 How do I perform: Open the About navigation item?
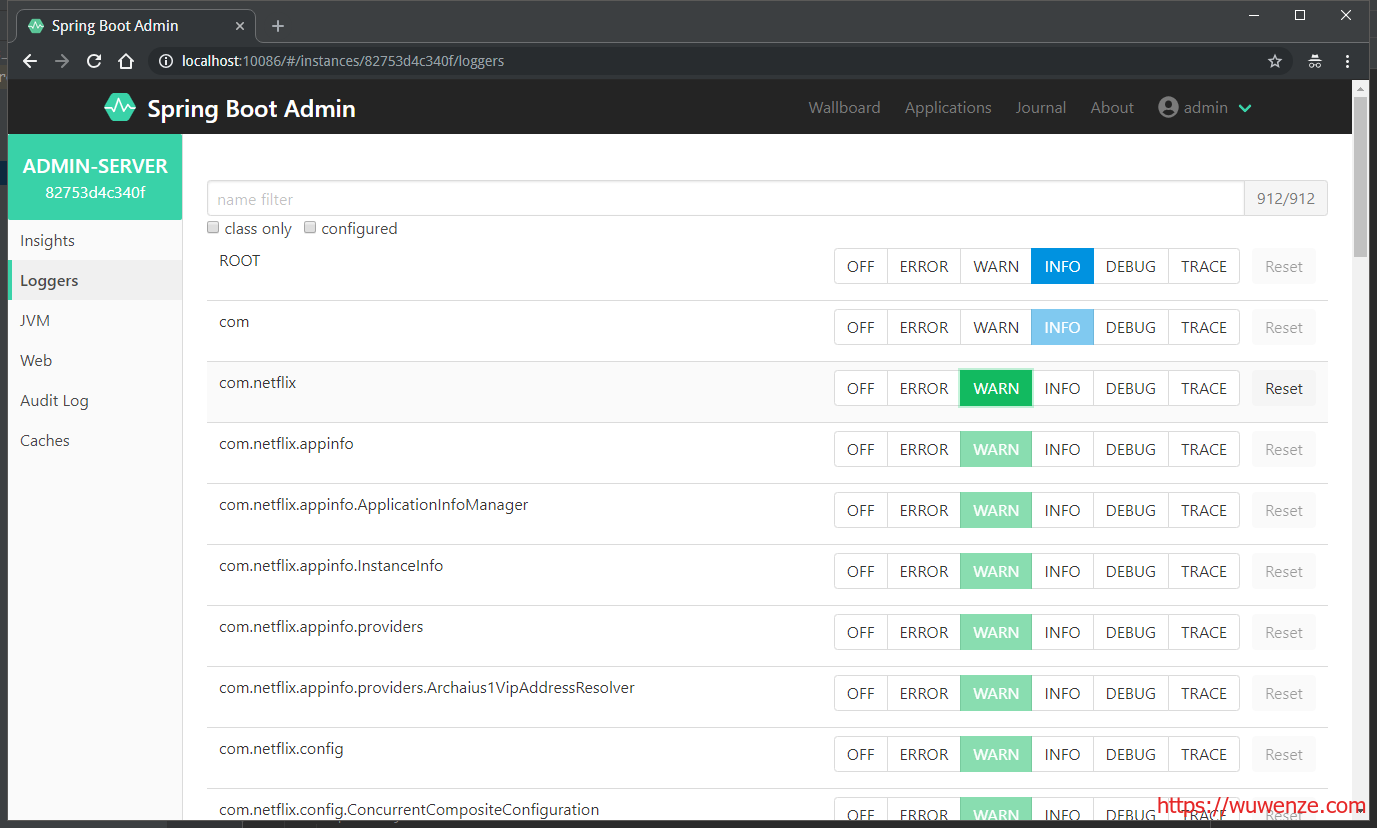coord(1112,107)
